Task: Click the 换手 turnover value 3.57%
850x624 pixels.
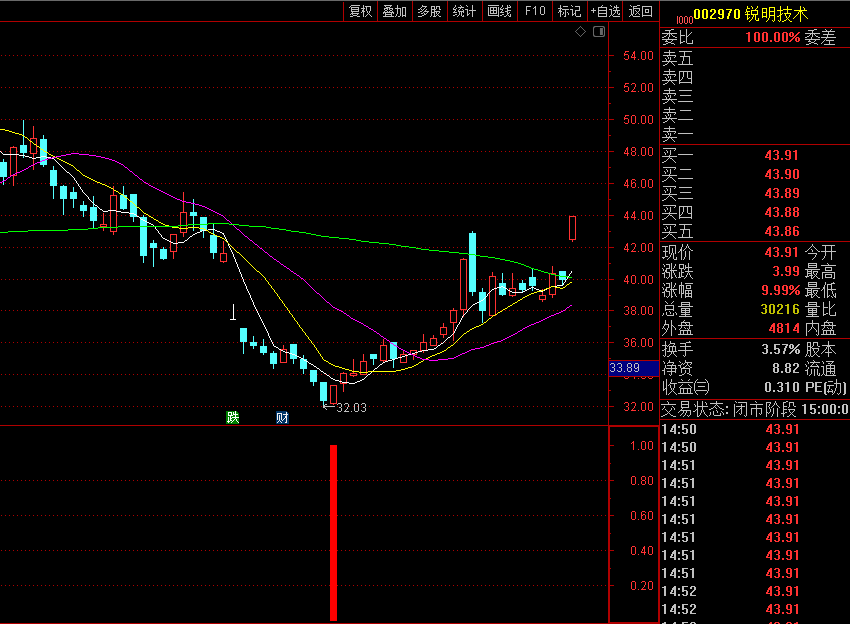Action: pos(781,349)
